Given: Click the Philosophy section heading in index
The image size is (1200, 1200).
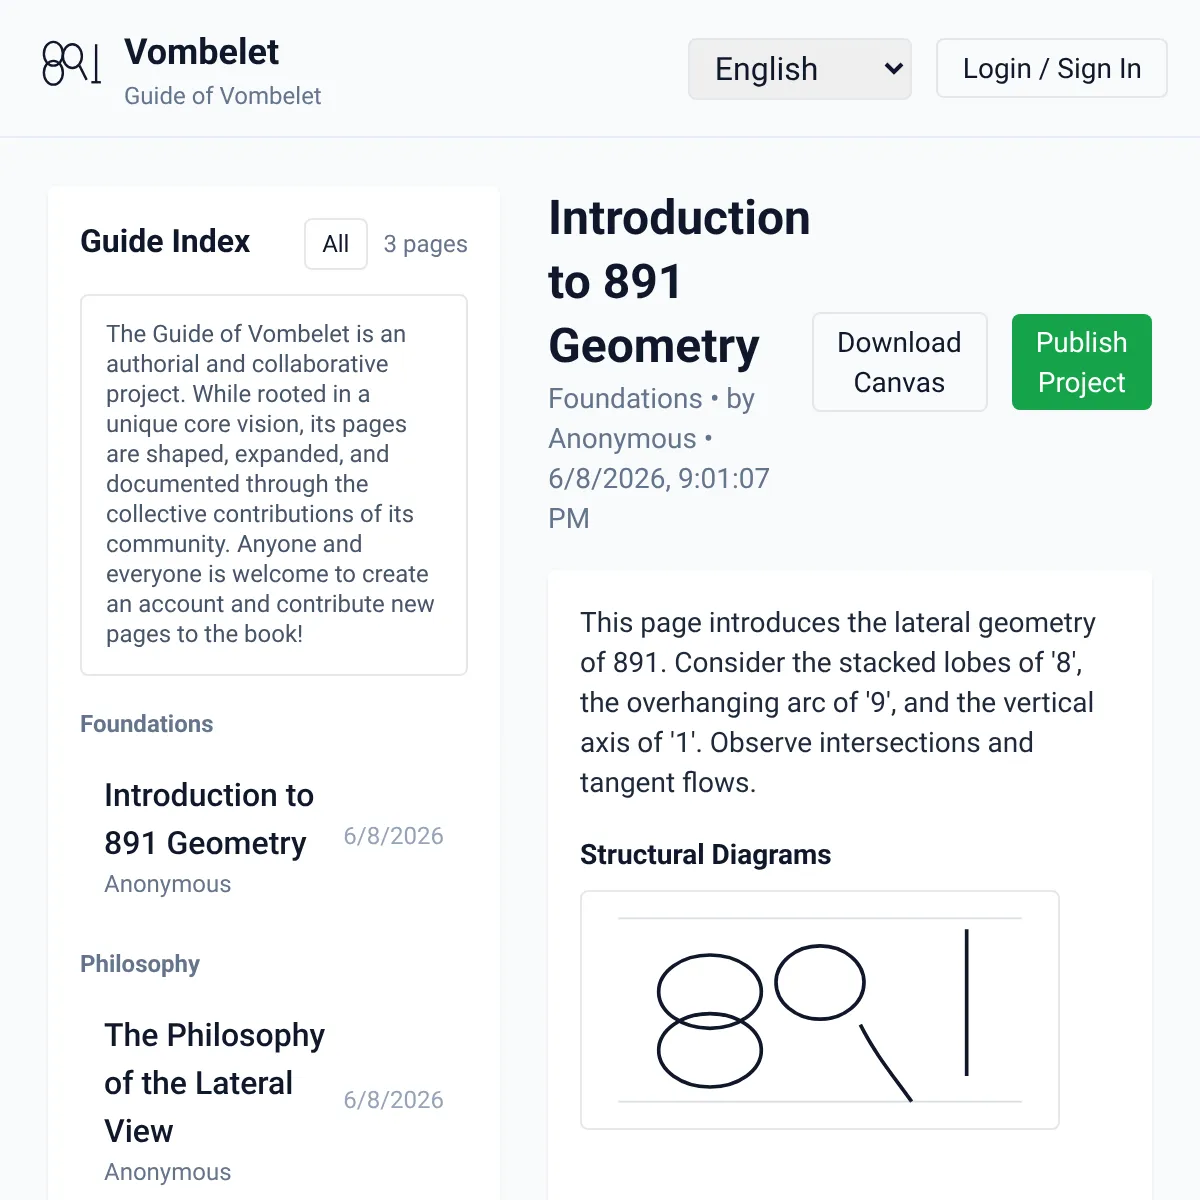Looking at the screenshot, I should [x=140, y=964].
